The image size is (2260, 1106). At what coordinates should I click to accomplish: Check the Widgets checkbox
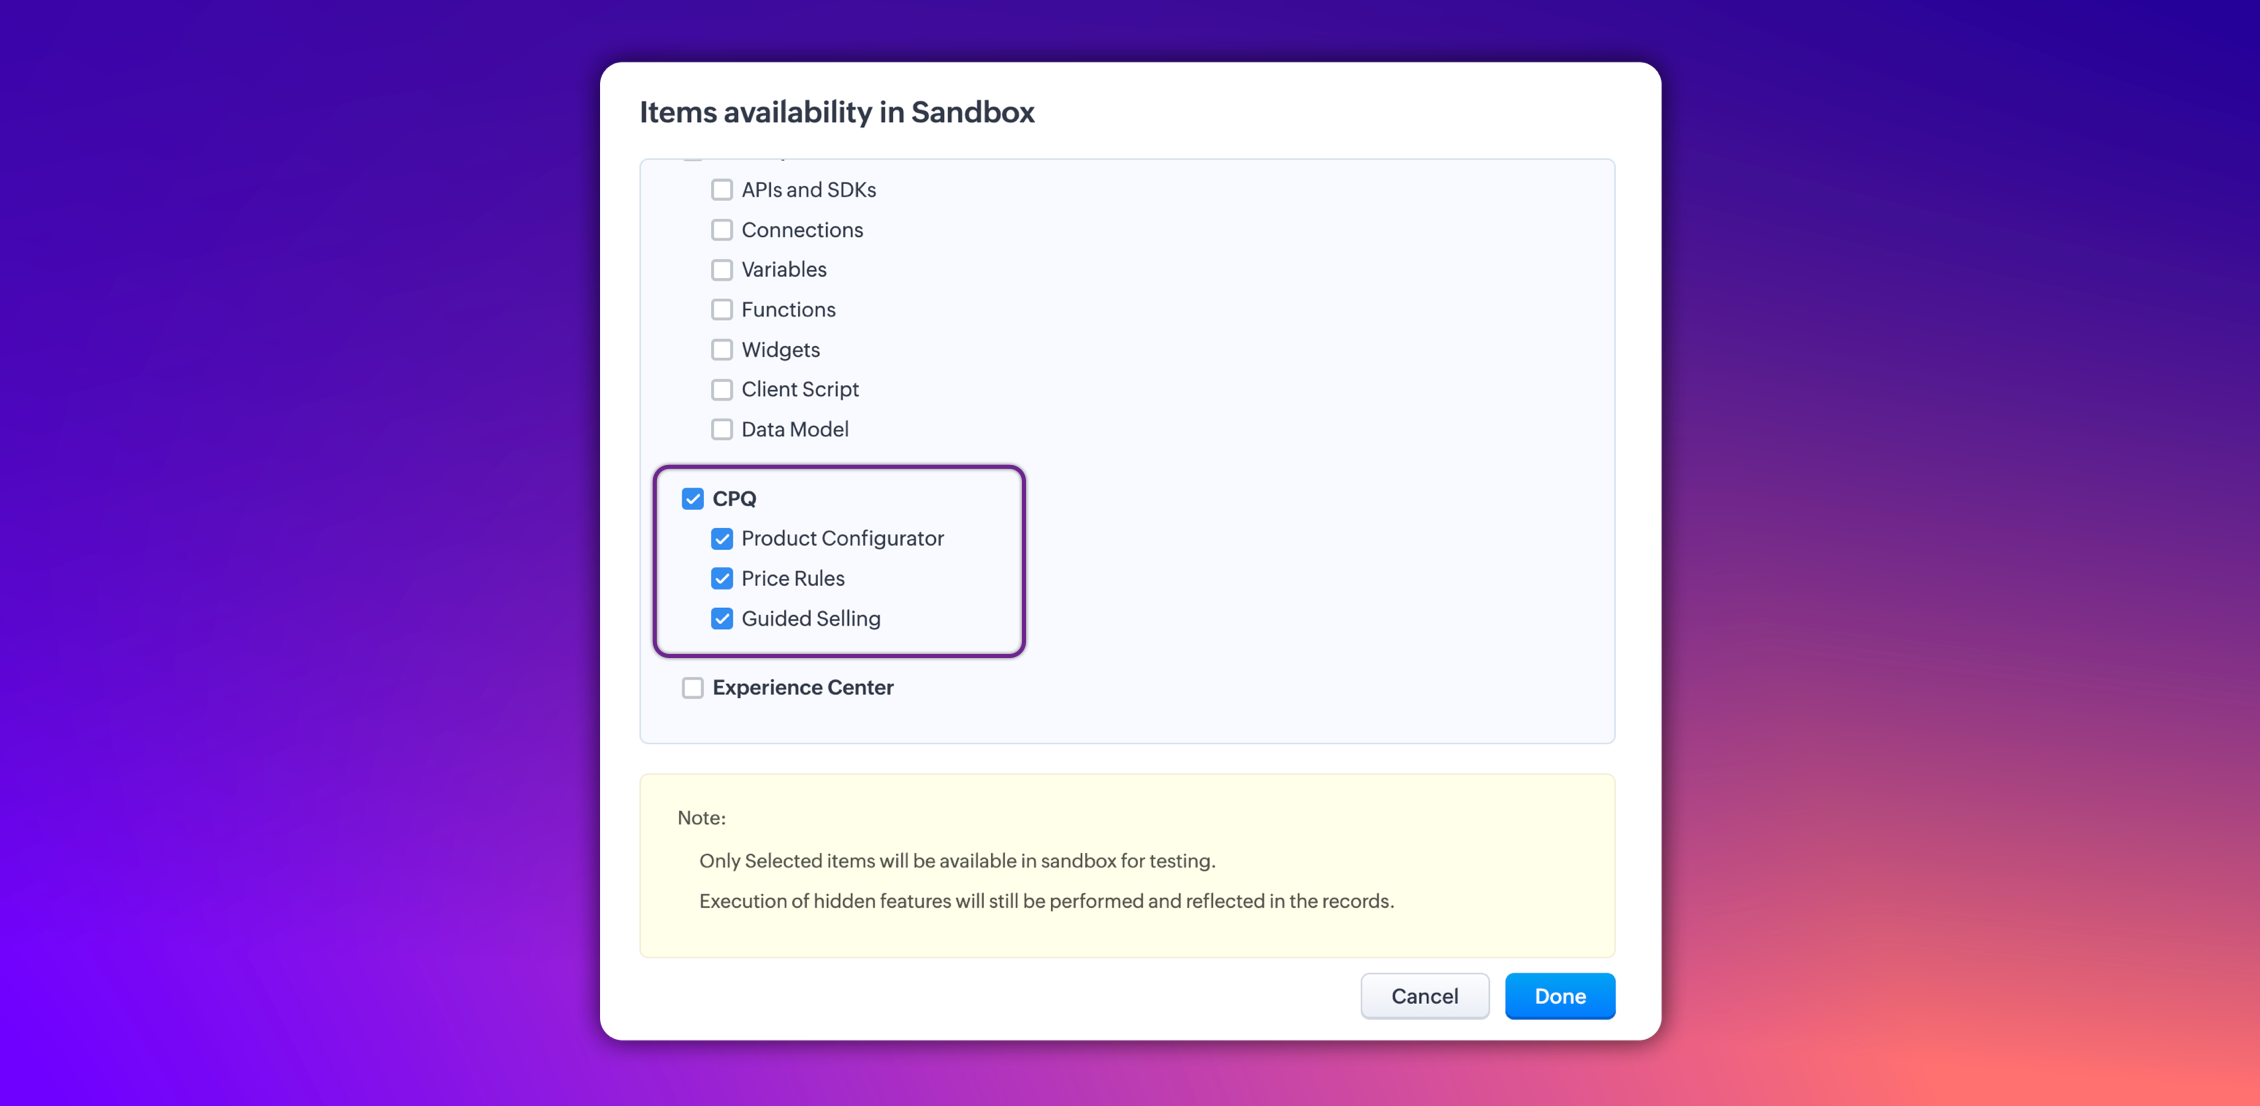(x=721, y=350)
